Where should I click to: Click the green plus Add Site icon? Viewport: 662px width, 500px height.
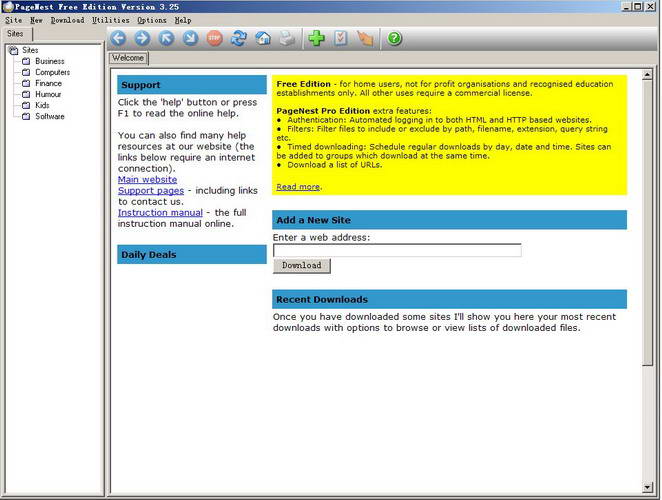point(316,38)
